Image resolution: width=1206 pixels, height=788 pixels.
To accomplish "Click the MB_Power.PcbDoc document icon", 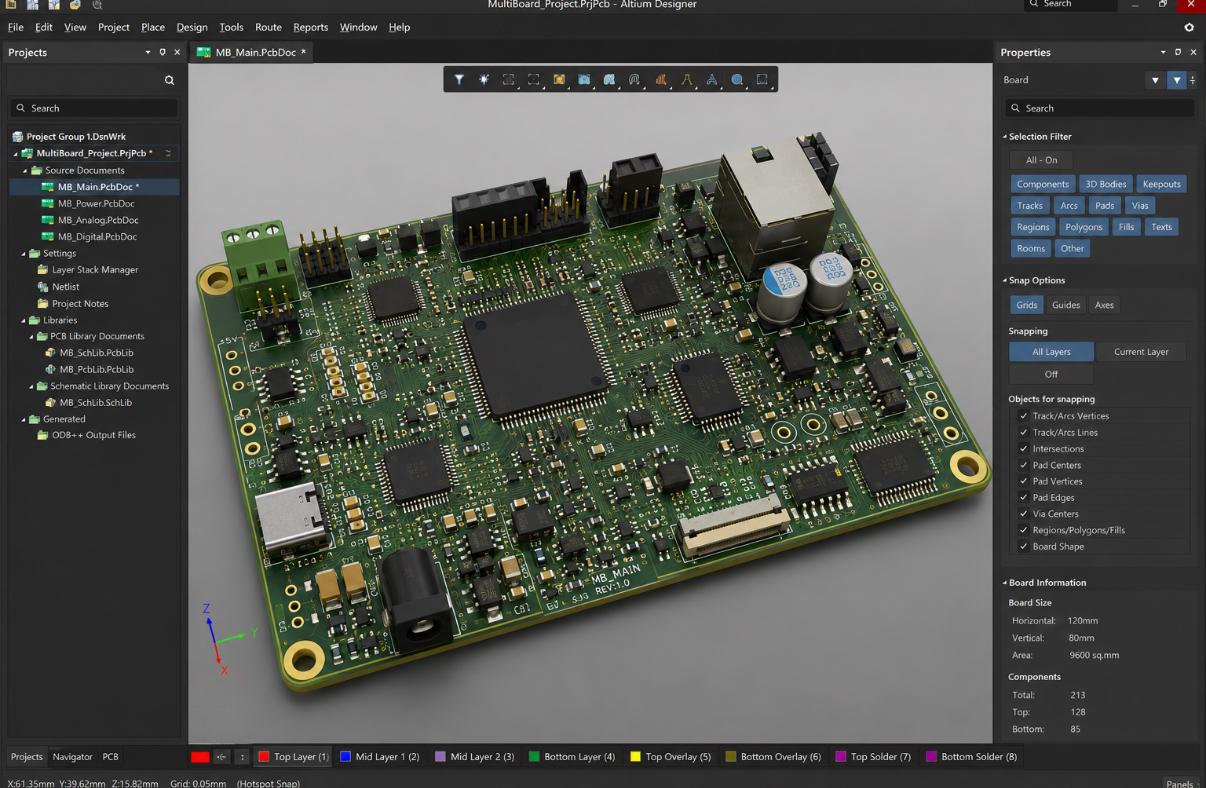I will (x=47, y=204).
